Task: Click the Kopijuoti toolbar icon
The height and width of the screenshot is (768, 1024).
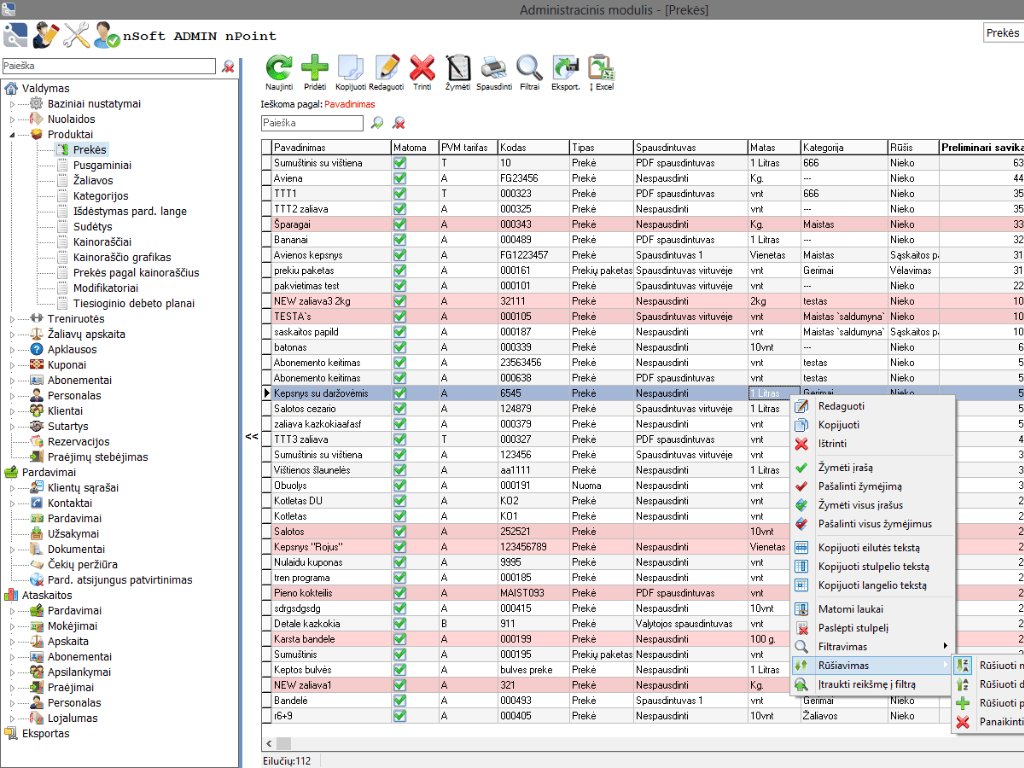Action: 350,68
